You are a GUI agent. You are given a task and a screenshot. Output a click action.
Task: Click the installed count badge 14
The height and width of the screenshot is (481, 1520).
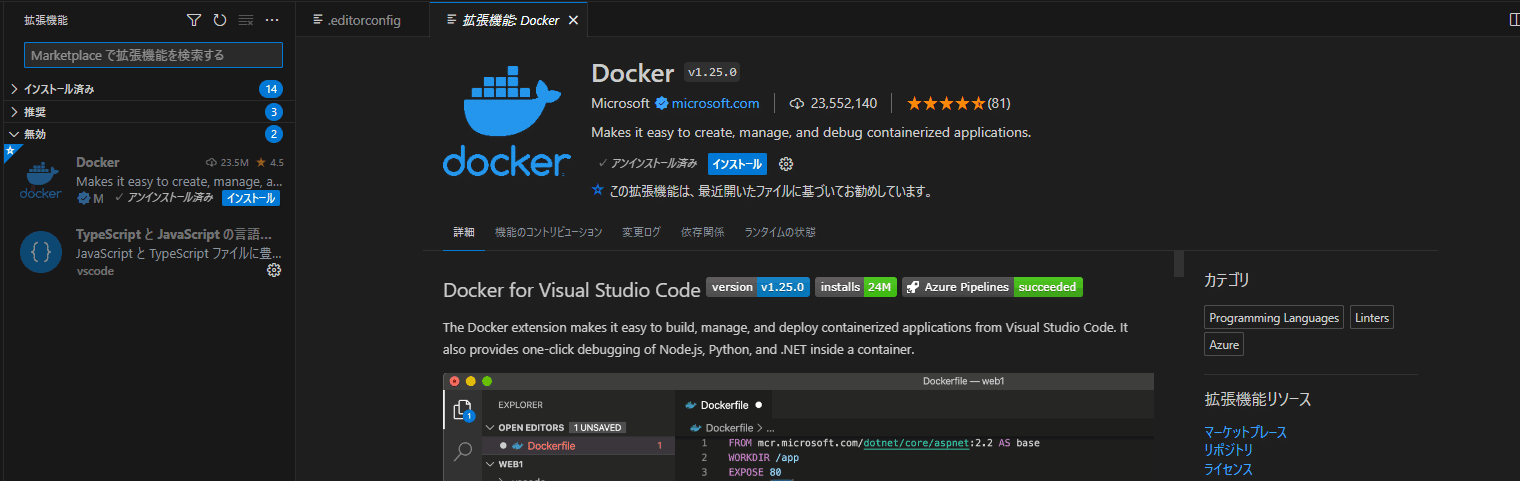[x=270, y=89]
